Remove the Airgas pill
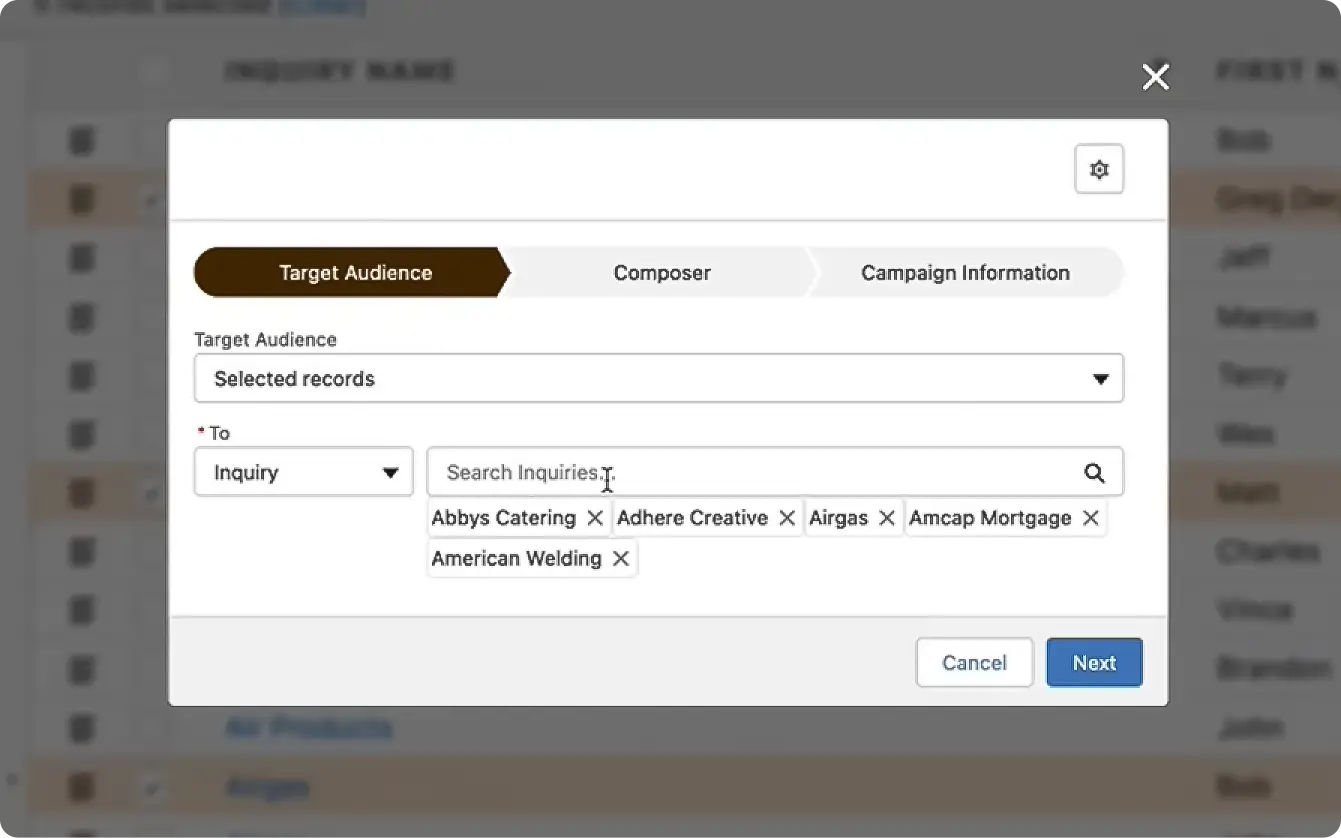The image size is (1341, 838). pos(887,518)
